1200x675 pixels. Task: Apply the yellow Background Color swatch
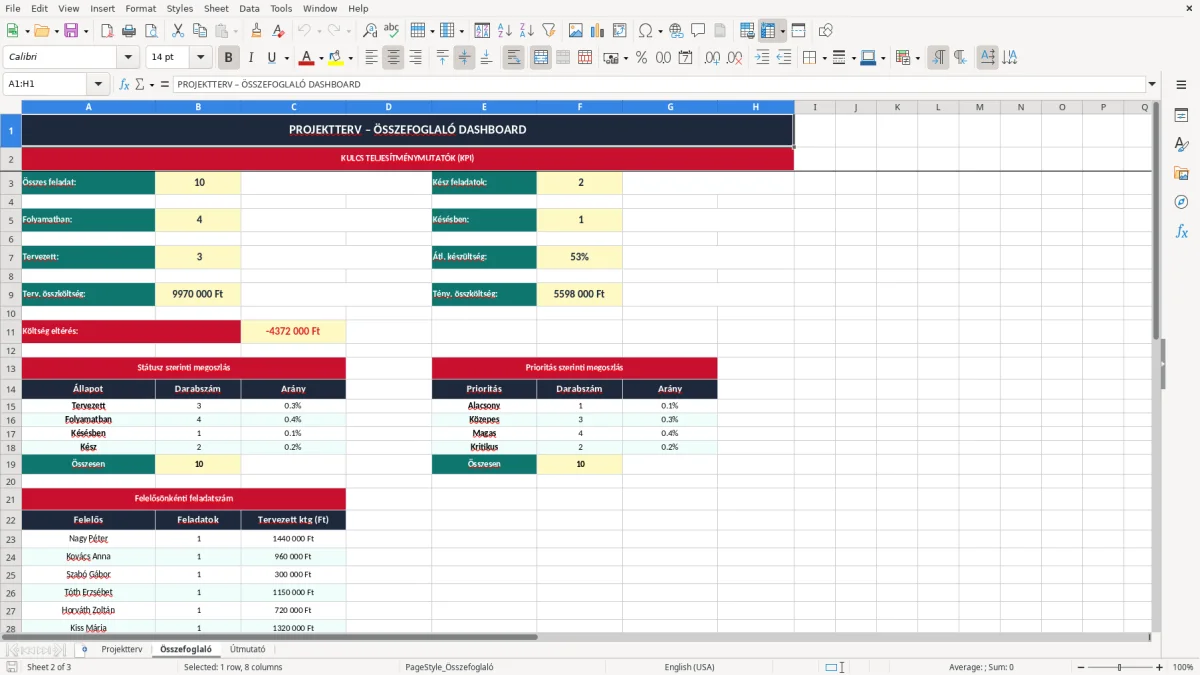[x=336, y=58]
